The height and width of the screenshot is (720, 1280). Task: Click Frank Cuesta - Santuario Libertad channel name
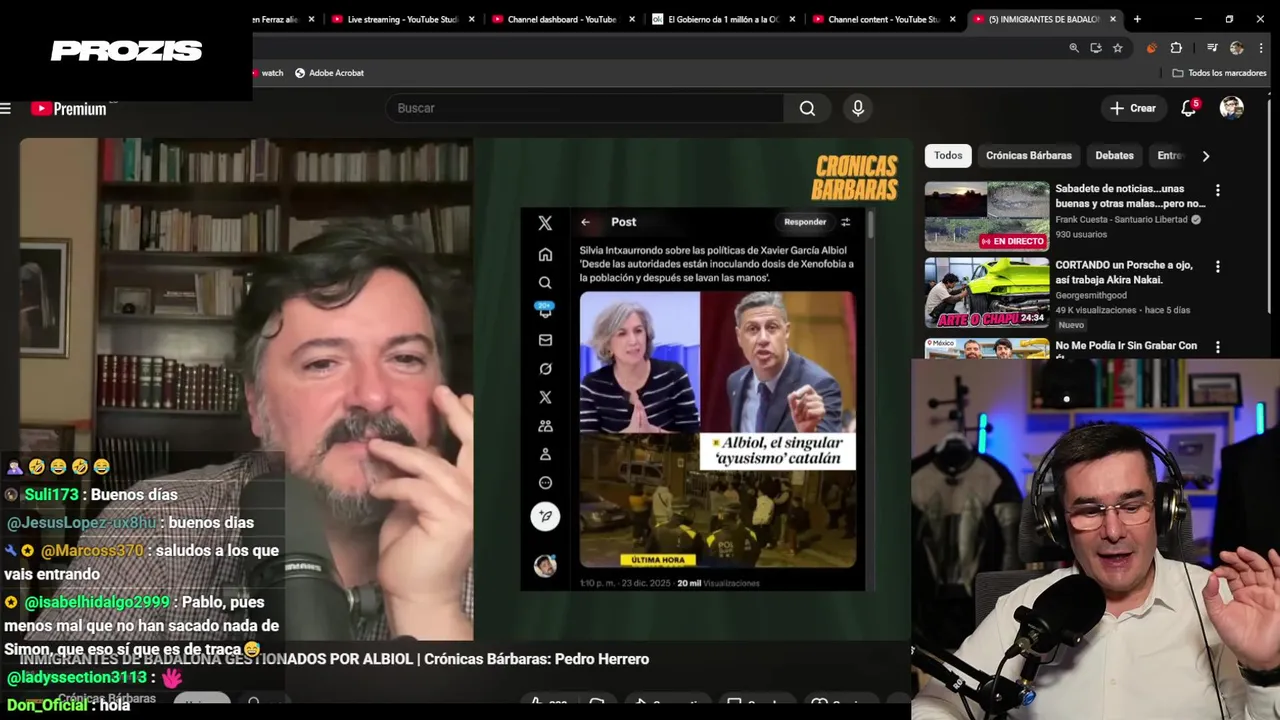coord(1121,219)
